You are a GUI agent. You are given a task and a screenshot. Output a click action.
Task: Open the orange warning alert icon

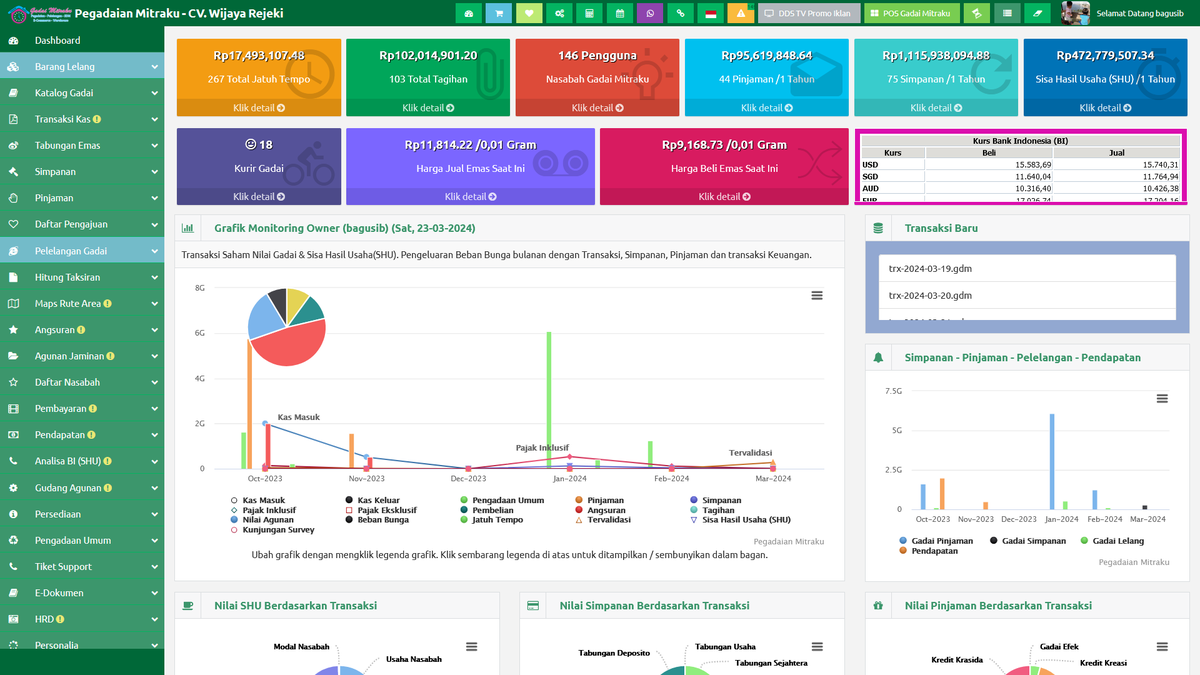pyautogui.click(x=741, y=13)
